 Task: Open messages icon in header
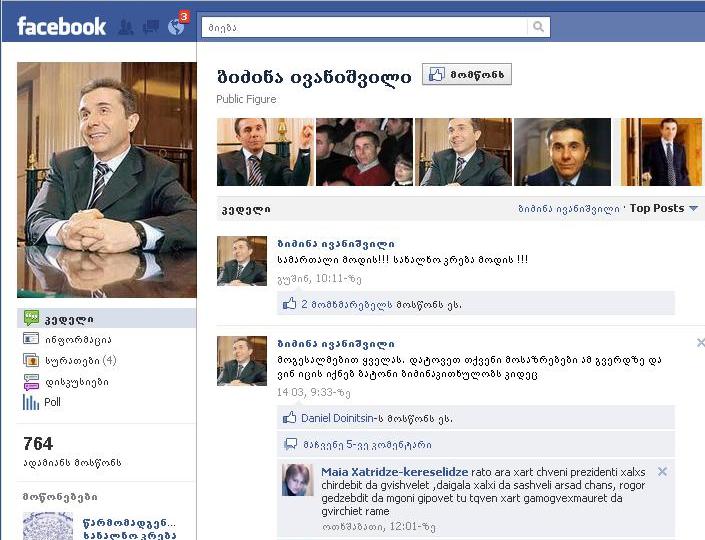151,27
